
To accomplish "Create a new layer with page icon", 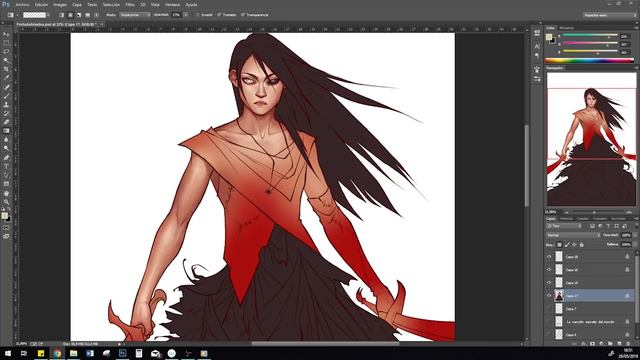I will 619,344.
